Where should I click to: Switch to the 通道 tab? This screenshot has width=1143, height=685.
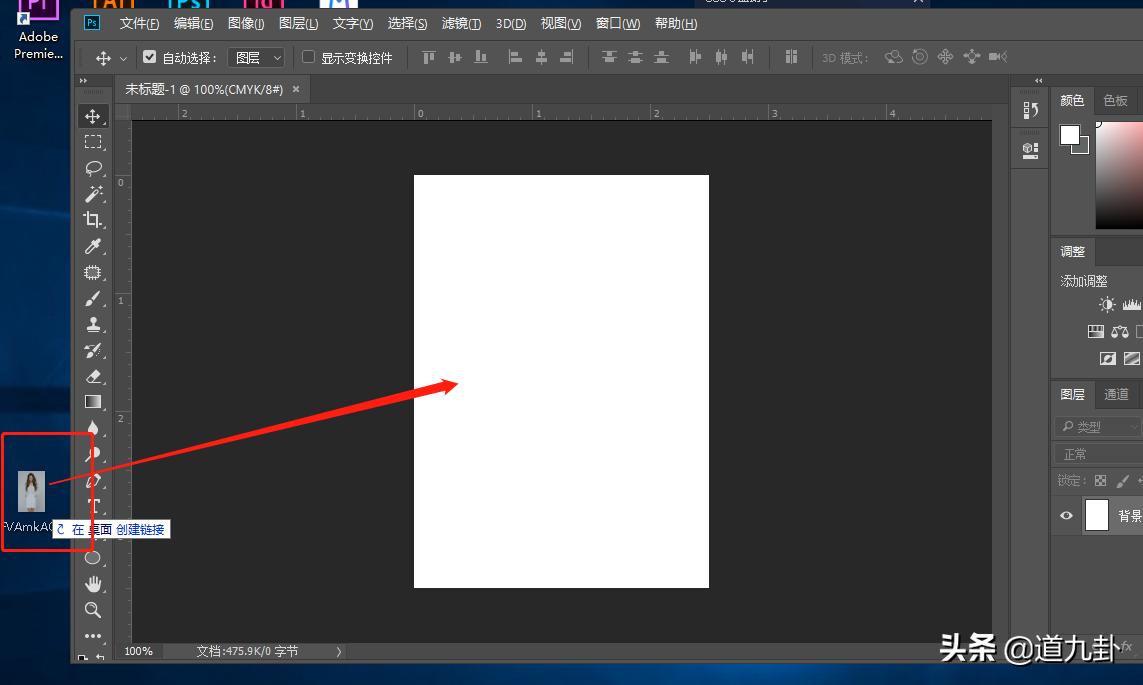[x=1116, y=394]
